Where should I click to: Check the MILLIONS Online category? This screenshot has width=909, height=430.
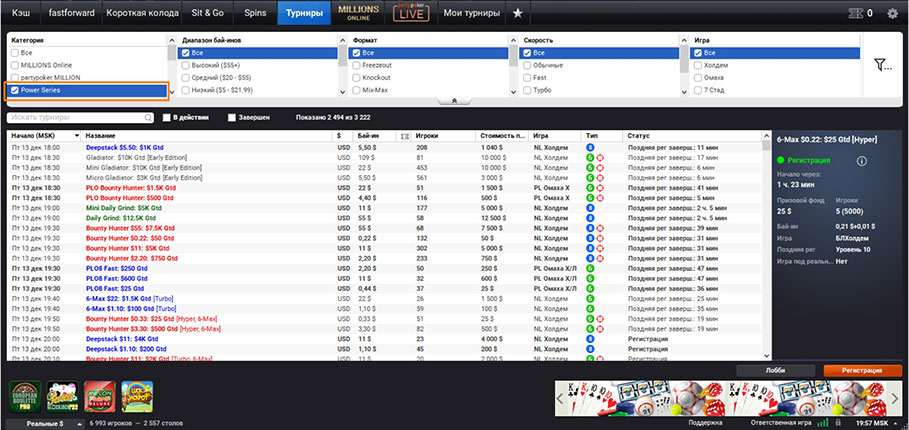[x=15, y=65]
